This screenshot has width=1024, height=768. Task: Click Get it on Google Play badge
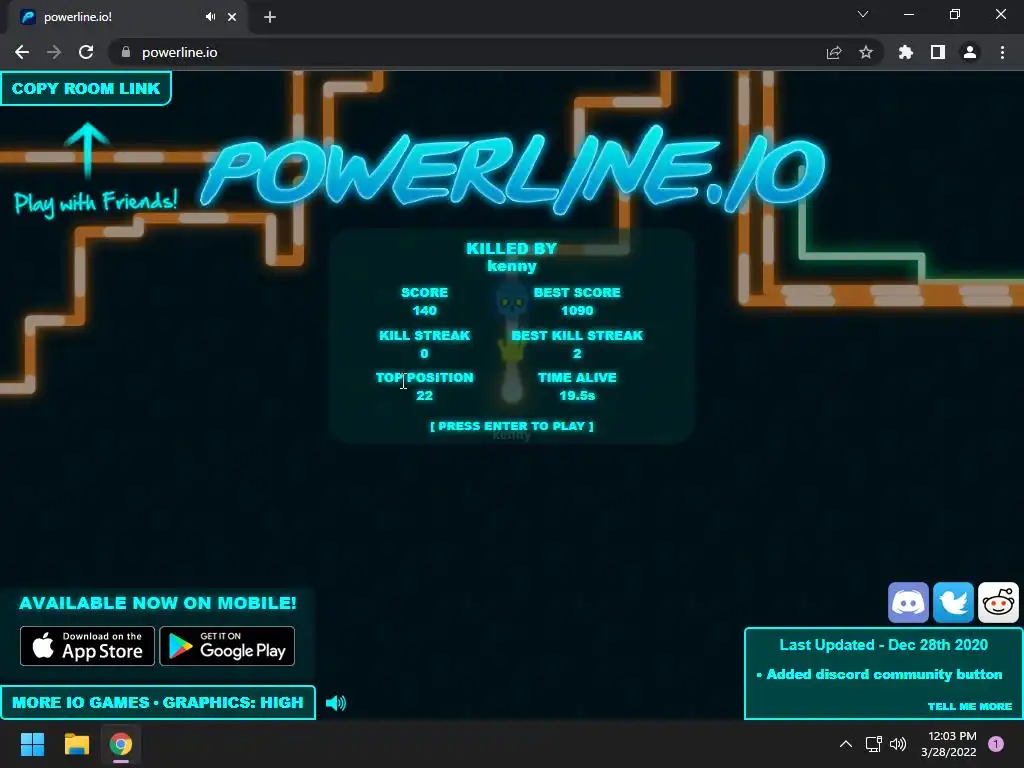(227, 646)
